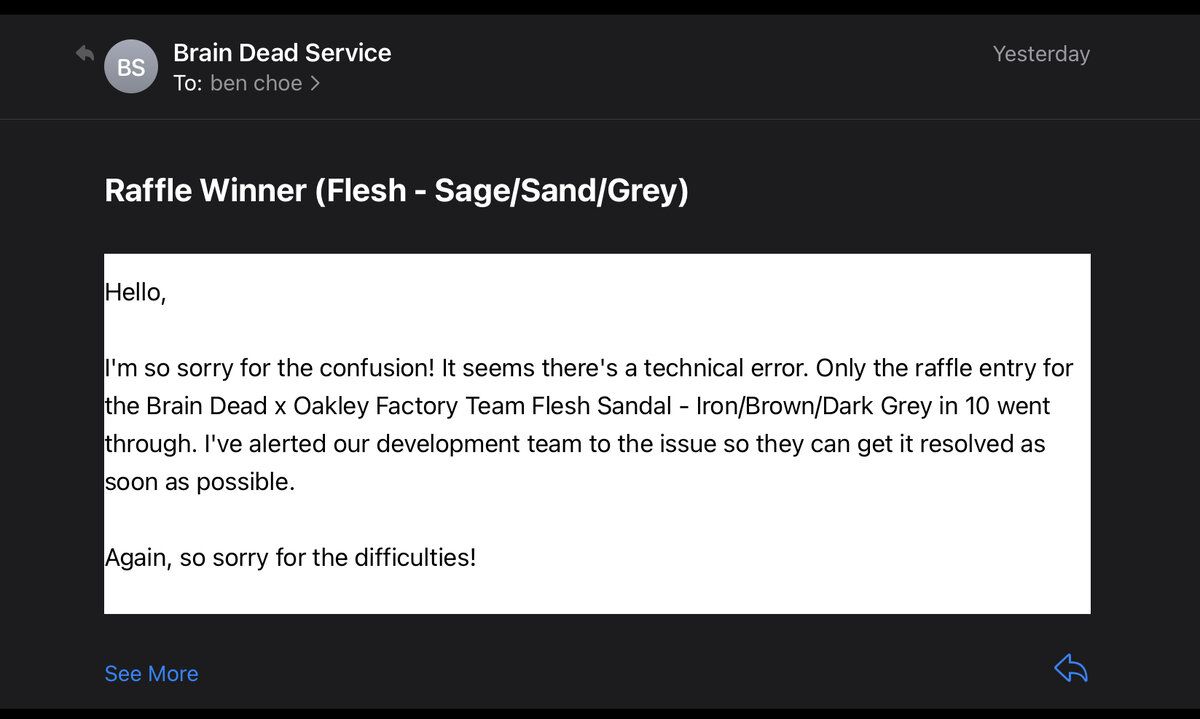The width and height of the screenshot is (1200, 719).
Task: Click the "Hello," greeting line
Action: pyautogui.click(x=135, y=293)
